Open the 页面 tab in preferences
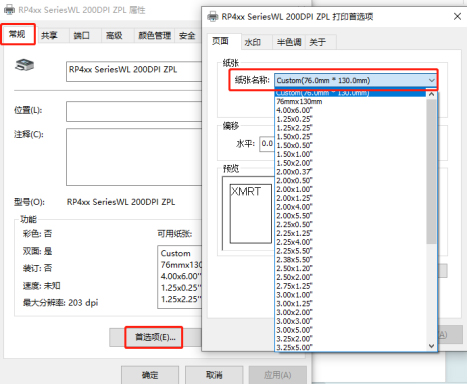This screenshot has height=385, width=468. point(221,41)
